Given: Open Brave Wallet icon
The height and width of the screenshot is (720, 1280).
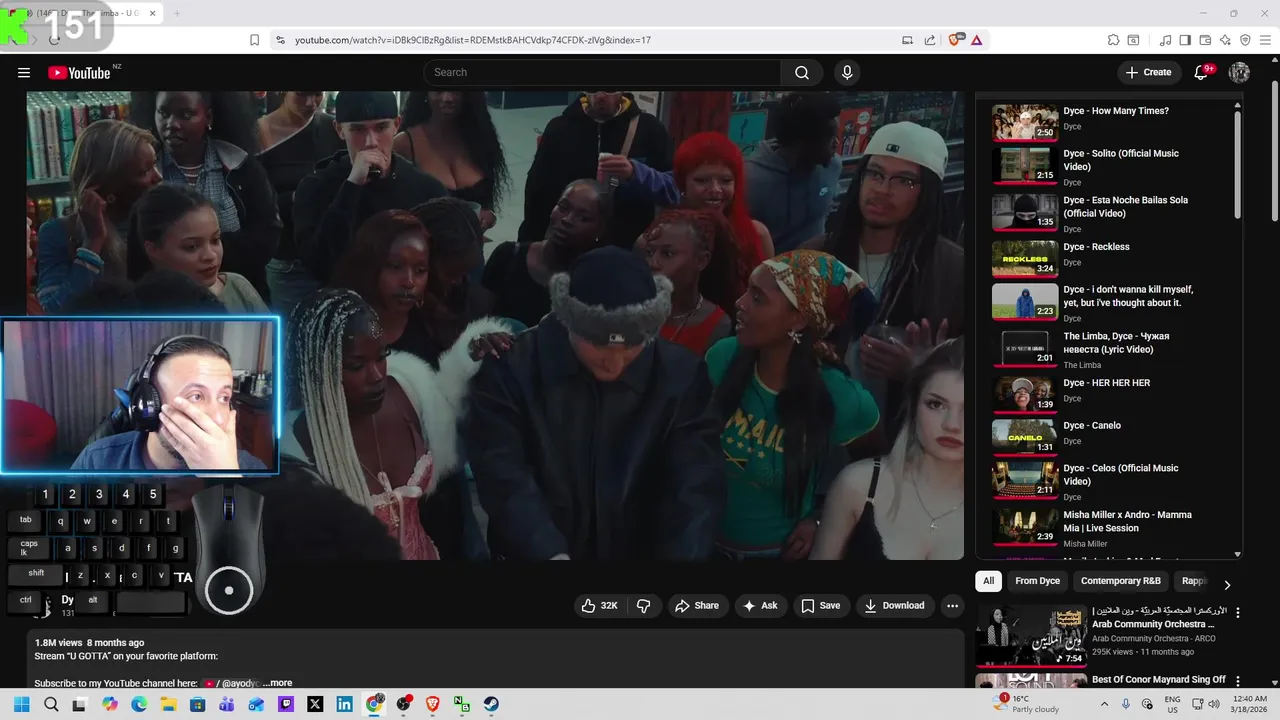Looking at the screenshot, I should coord(1205,40).
